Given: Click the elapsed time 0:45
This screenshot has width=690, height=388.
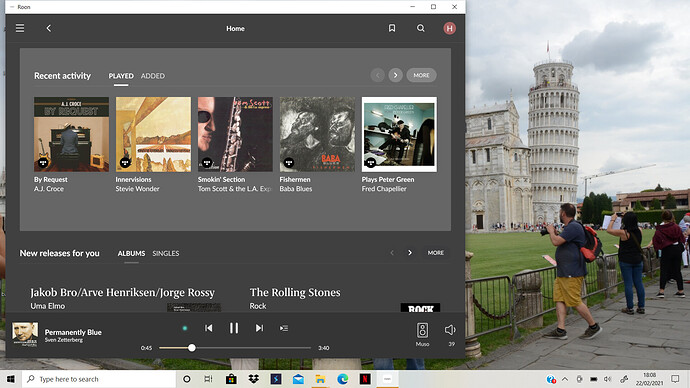Looking at the screenshot, I should [147, 348].
